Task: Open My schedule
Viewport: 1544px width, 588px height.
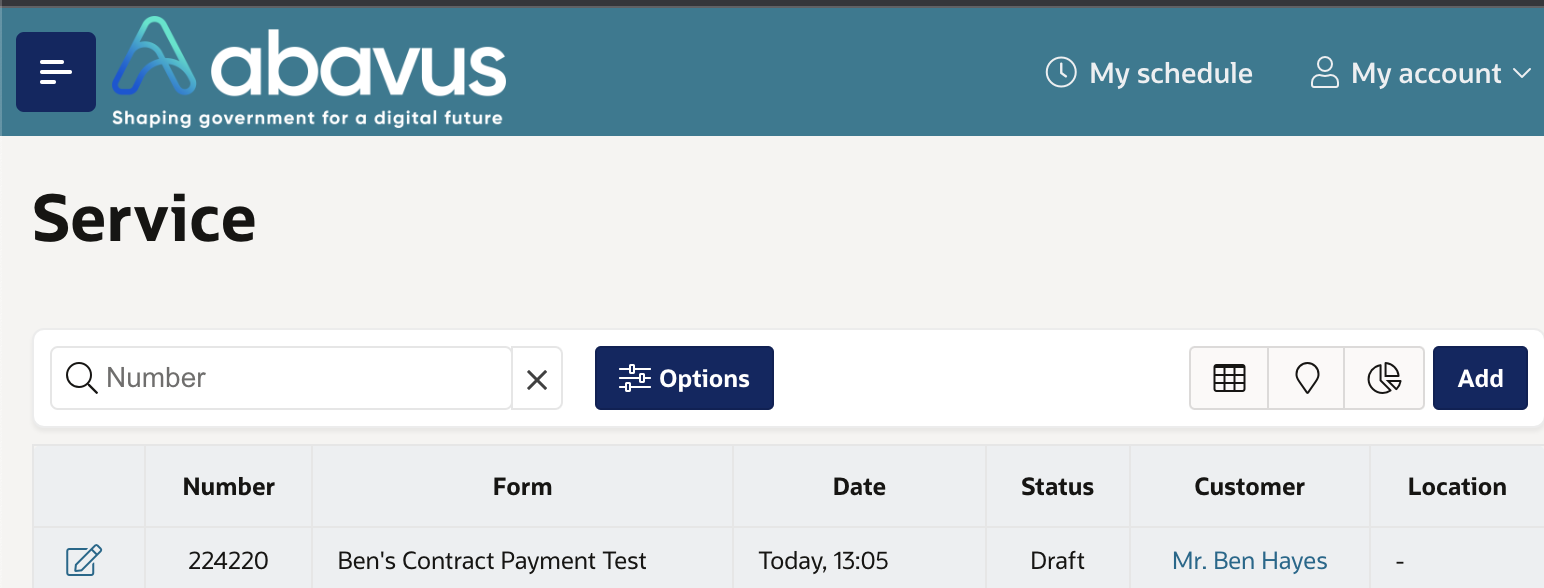Action: coord(1149,73)
